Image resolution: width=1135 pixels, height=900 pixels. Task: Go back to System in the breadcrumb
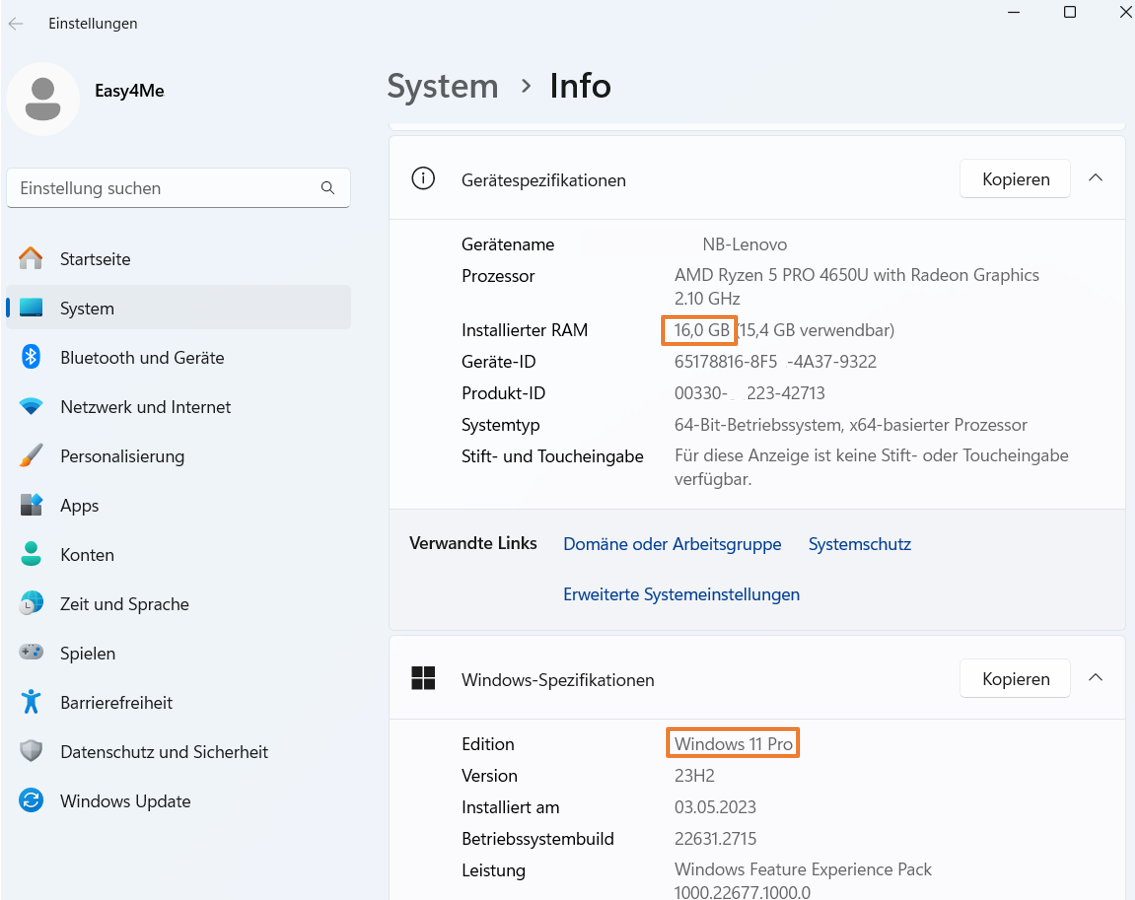coord(442,86)
